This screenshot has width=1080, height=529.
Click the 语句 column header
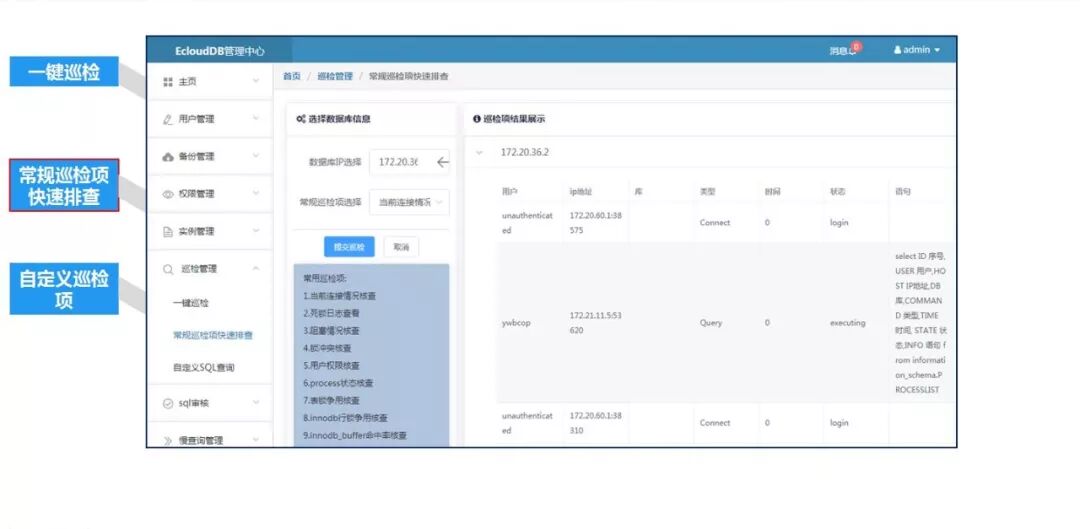[903, 191]
